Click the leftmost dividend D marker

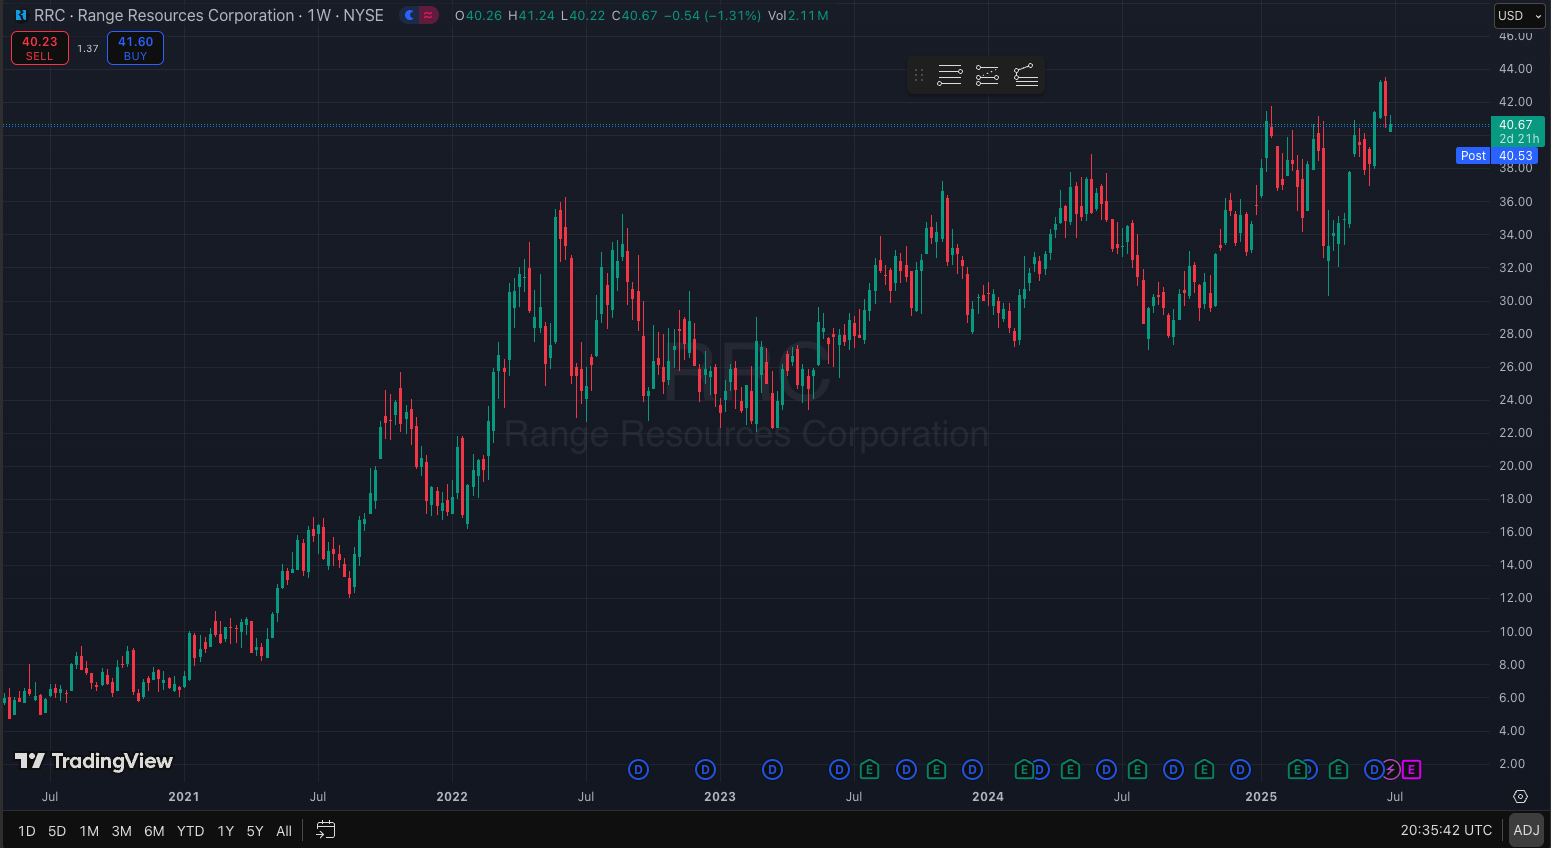point(638,770)
